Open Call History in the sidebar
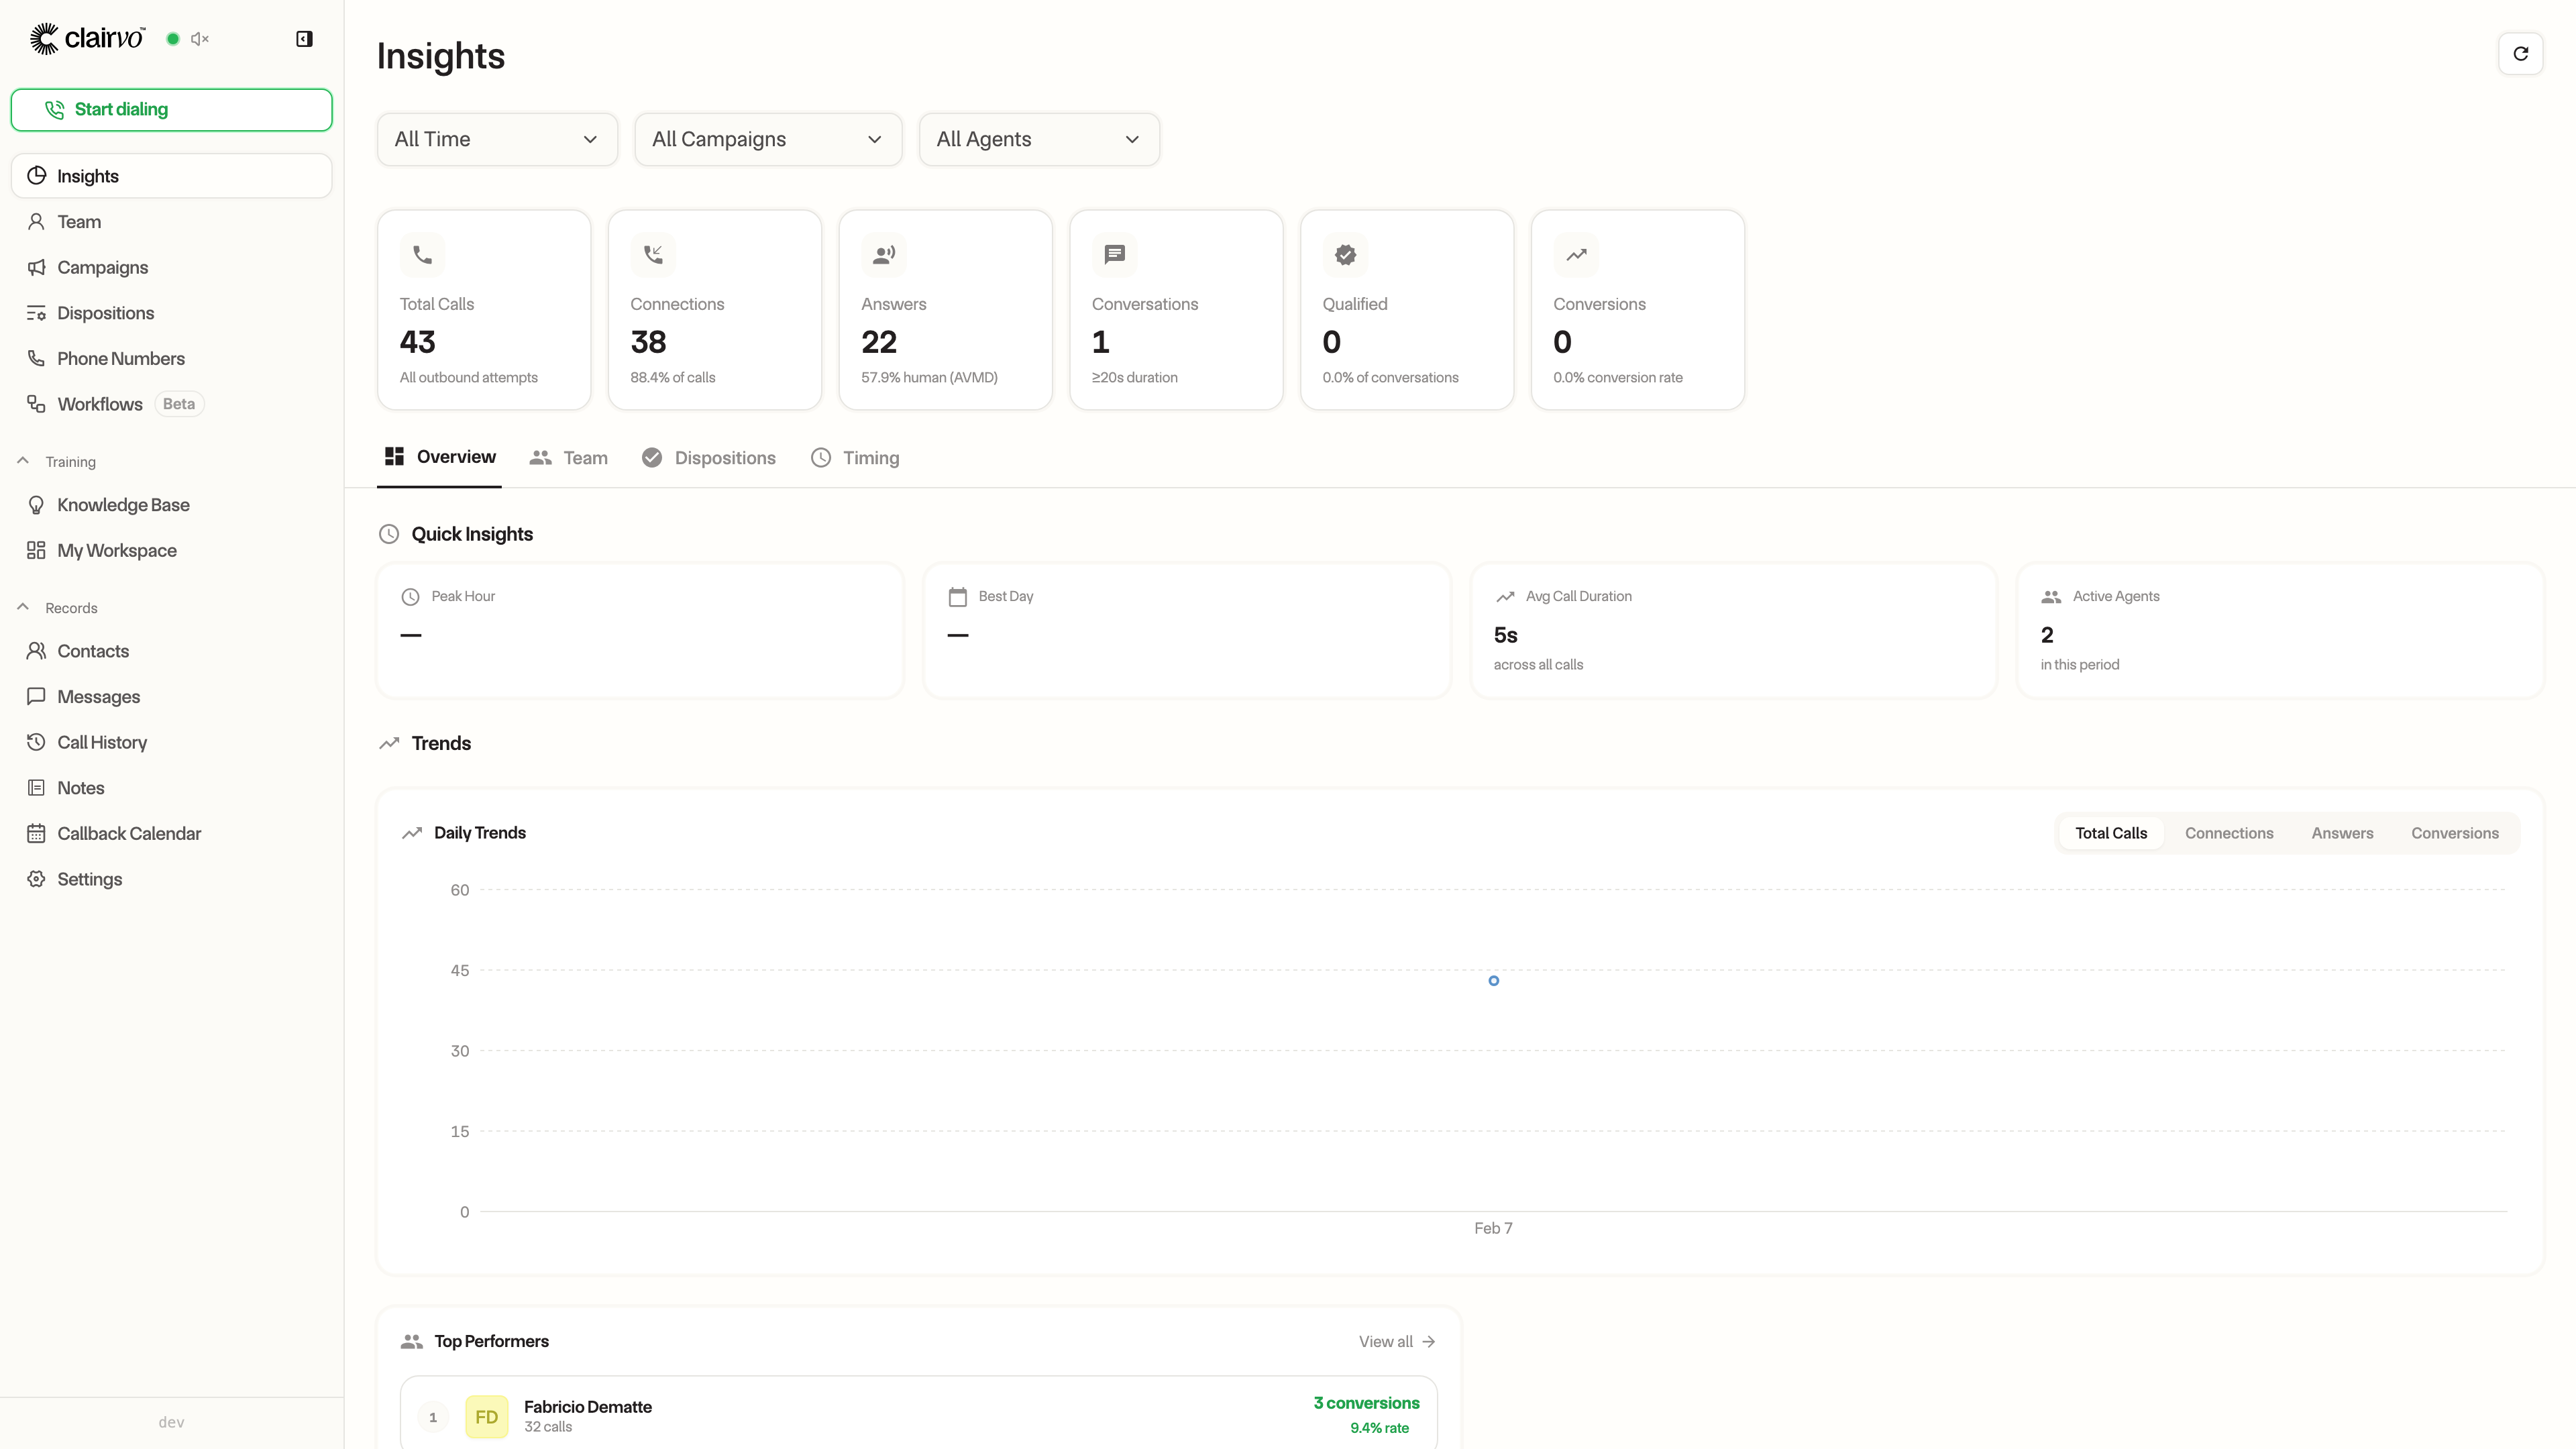 [101, 742]
